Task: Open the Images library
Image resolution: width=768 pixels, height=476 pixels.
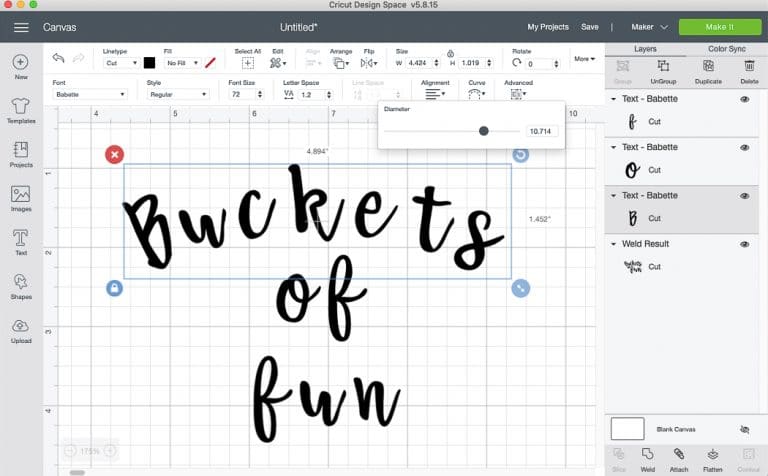Action: click(21, 194)
